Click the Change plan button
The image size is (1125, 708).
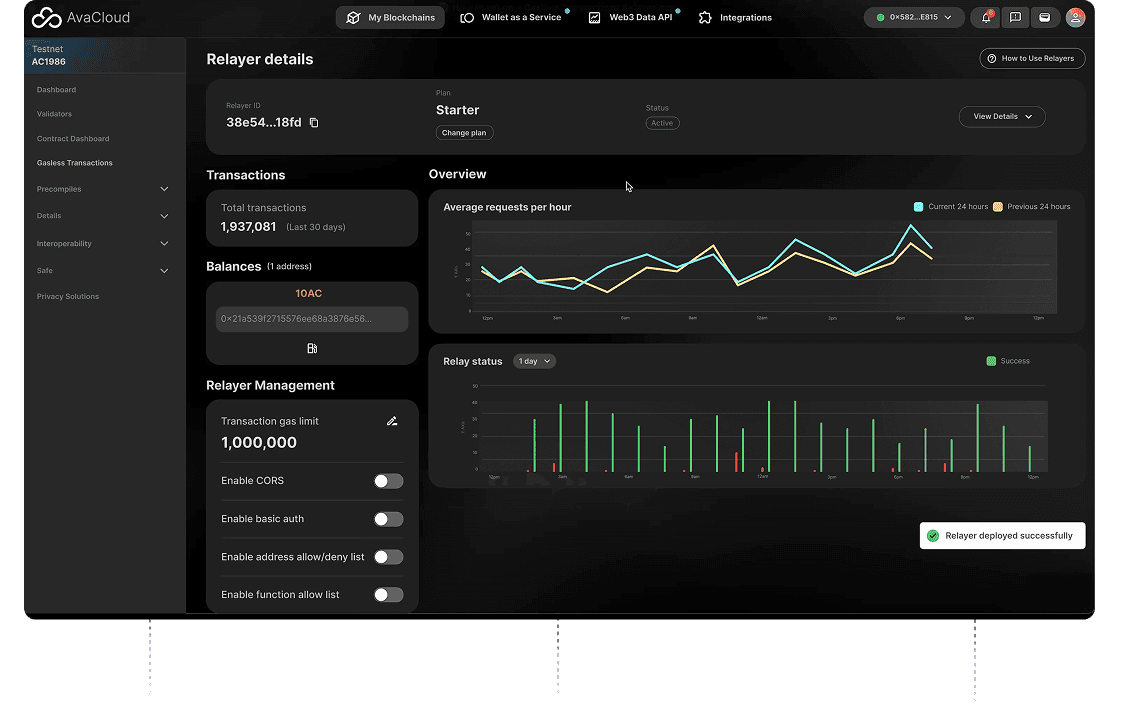(x=464, y=133)
